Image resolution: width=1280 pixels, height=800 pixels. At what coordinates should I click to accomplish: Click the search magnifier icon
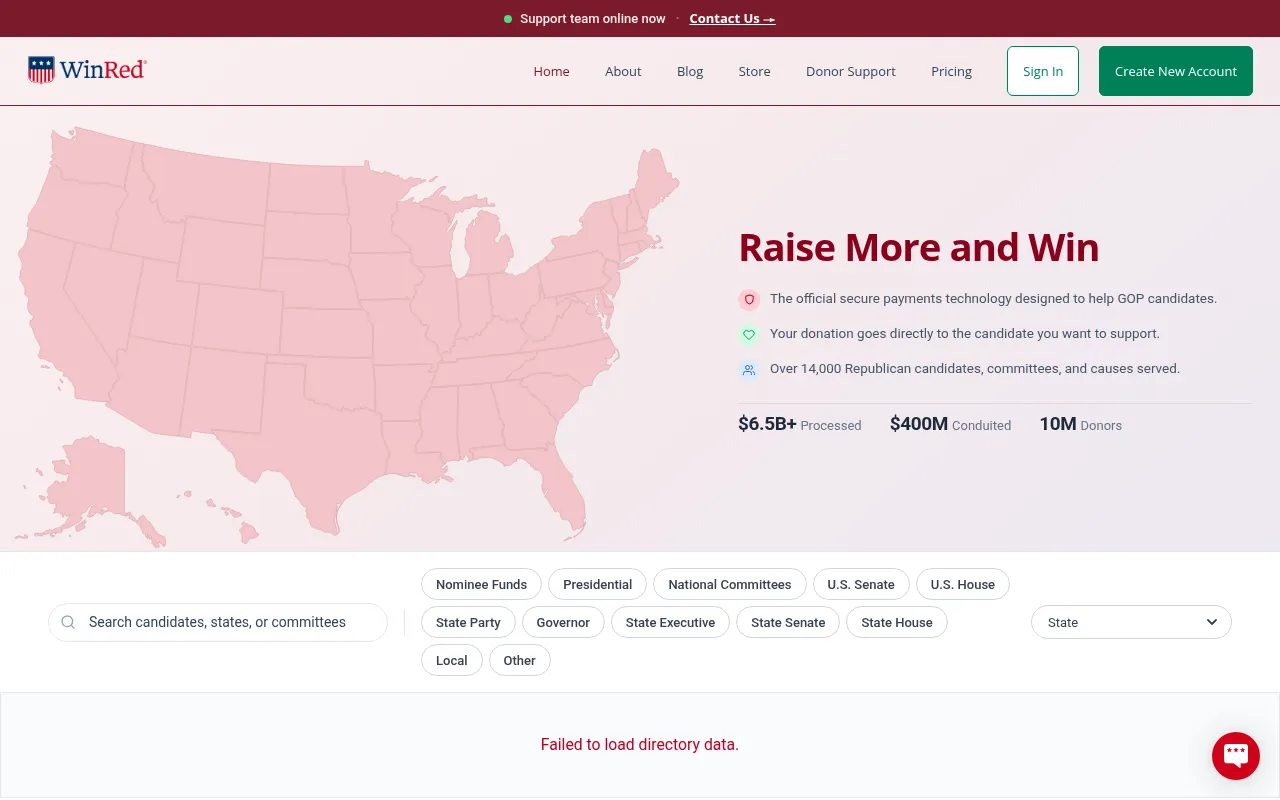(x=68, y=622)
